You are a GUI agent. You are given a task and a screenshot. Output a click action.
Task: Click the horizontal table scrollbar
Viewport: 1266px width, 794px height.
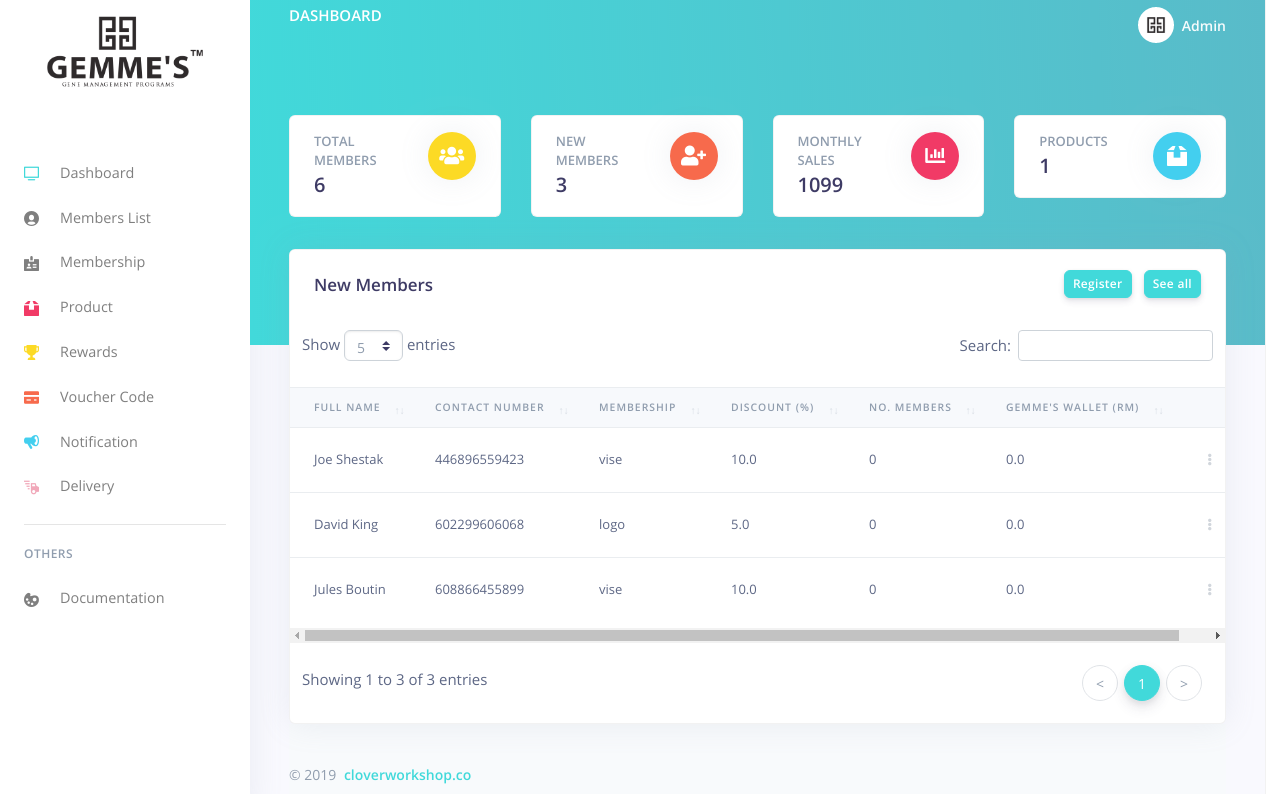point(741,636)
